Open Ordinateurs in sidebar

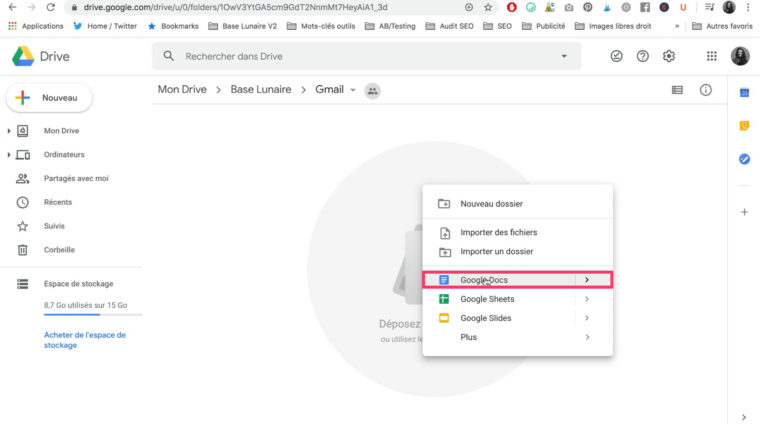tap(64, 155)
